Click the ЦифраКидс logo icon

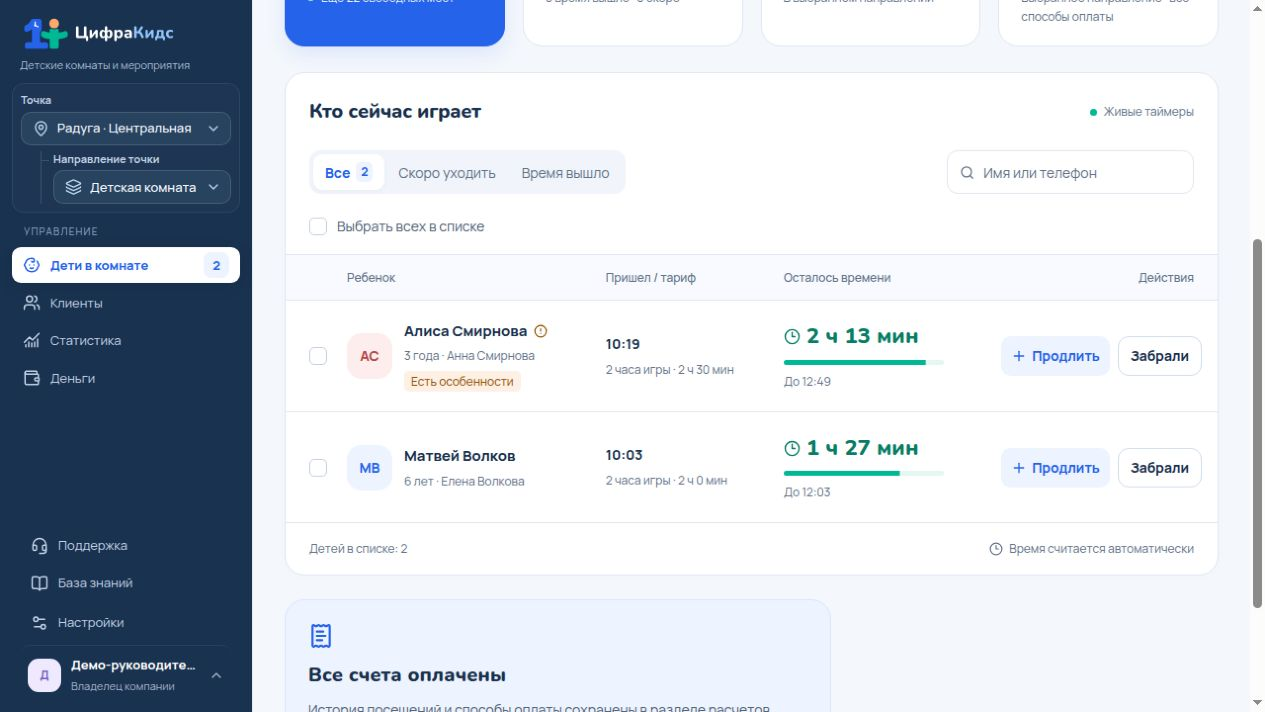(x=45, y=34)
